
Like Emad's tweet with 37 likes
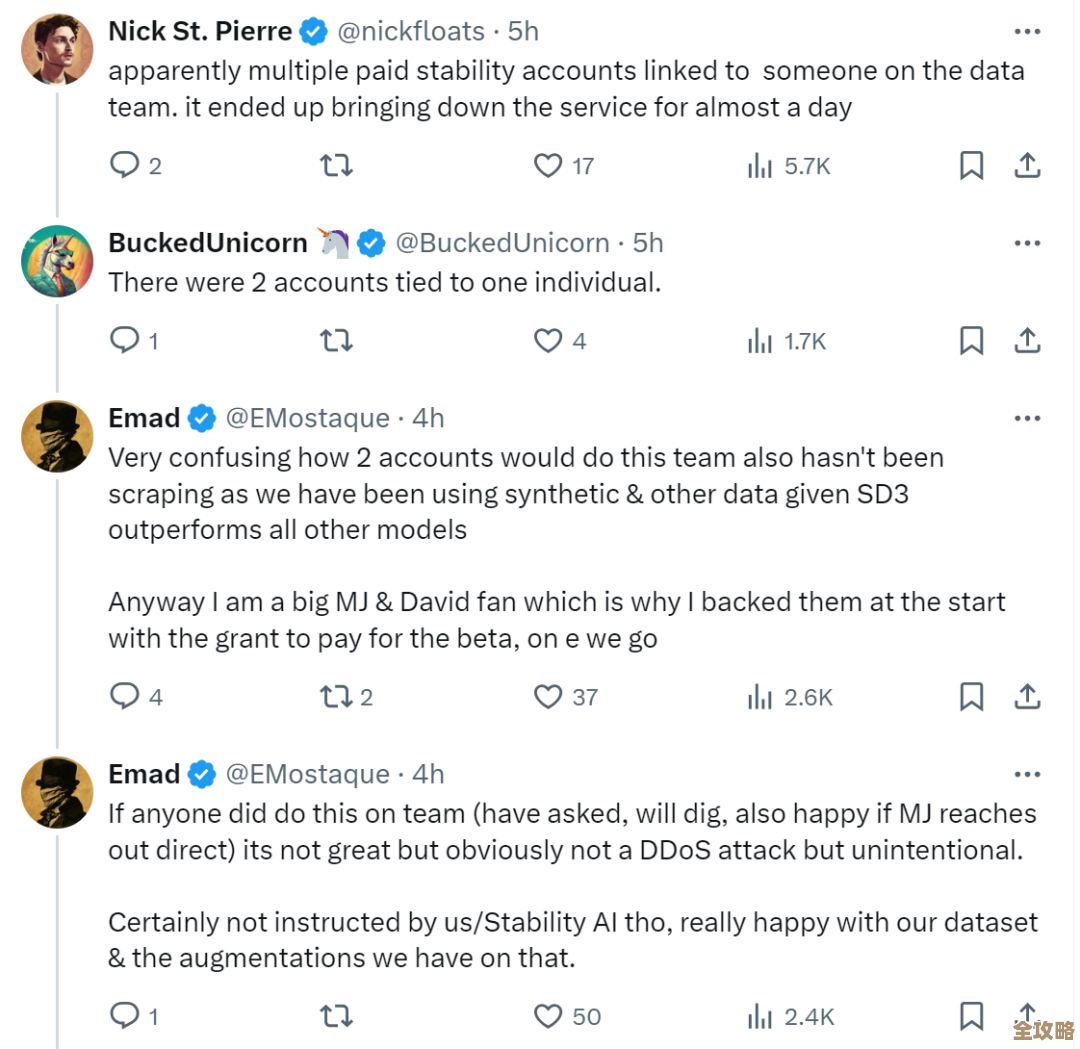tap(548, 697)
